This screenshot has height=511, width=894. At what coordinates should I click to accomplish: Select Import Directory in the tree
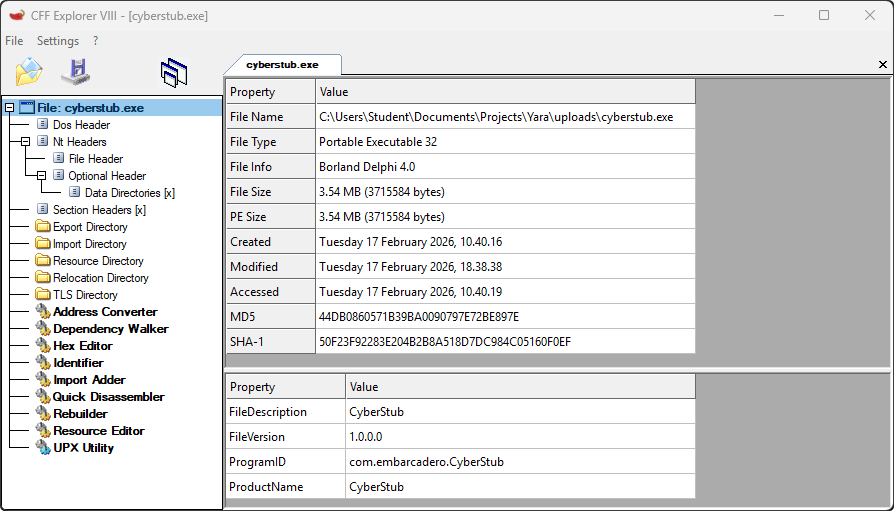click(x=89, y=244)
